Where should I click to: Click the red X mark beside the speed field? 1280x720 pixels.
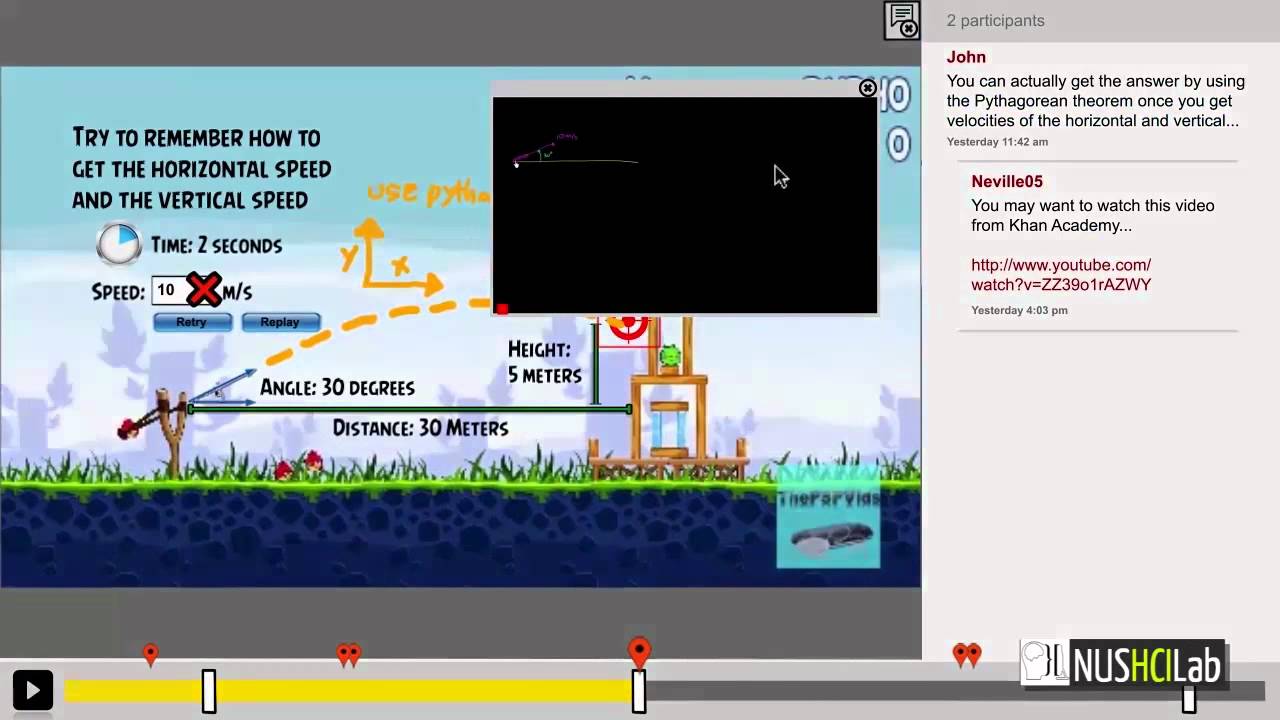coord(204,291)
